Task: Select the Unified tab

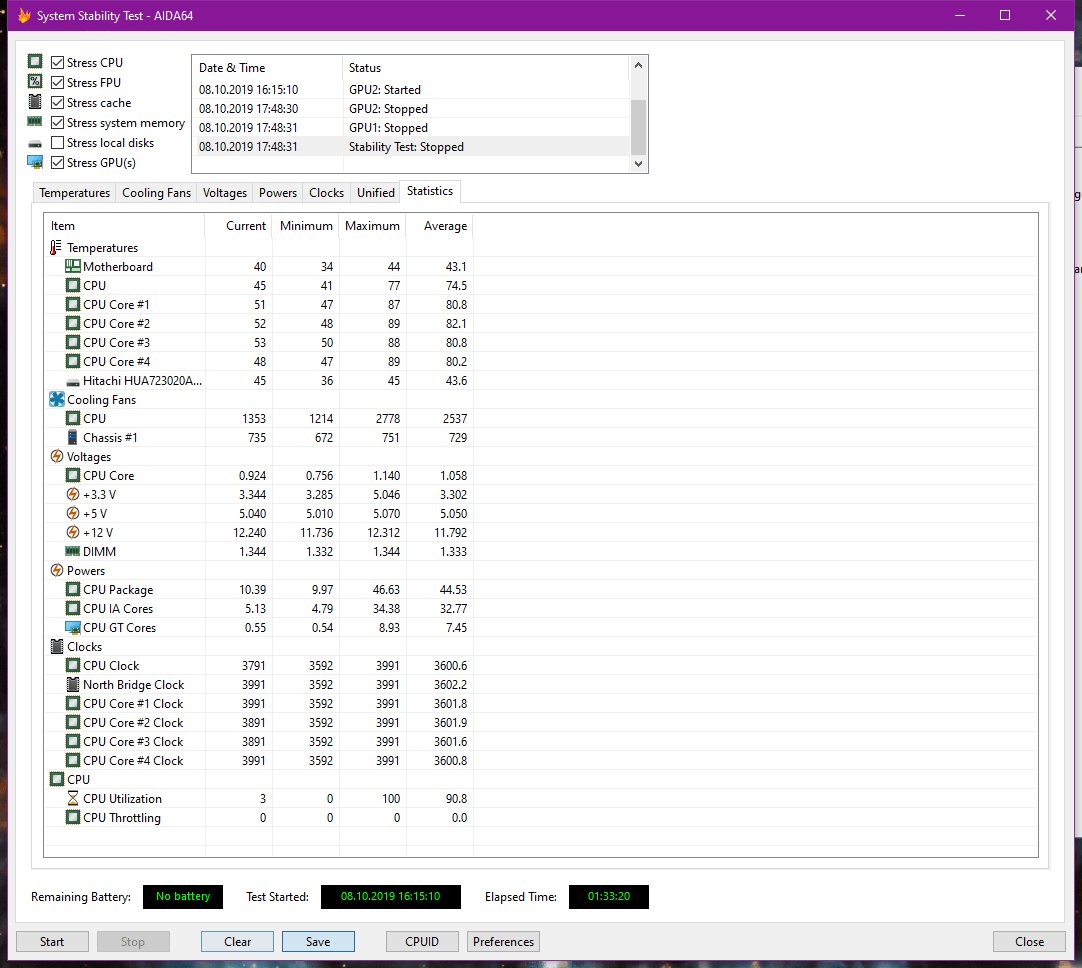Action: 376,192
